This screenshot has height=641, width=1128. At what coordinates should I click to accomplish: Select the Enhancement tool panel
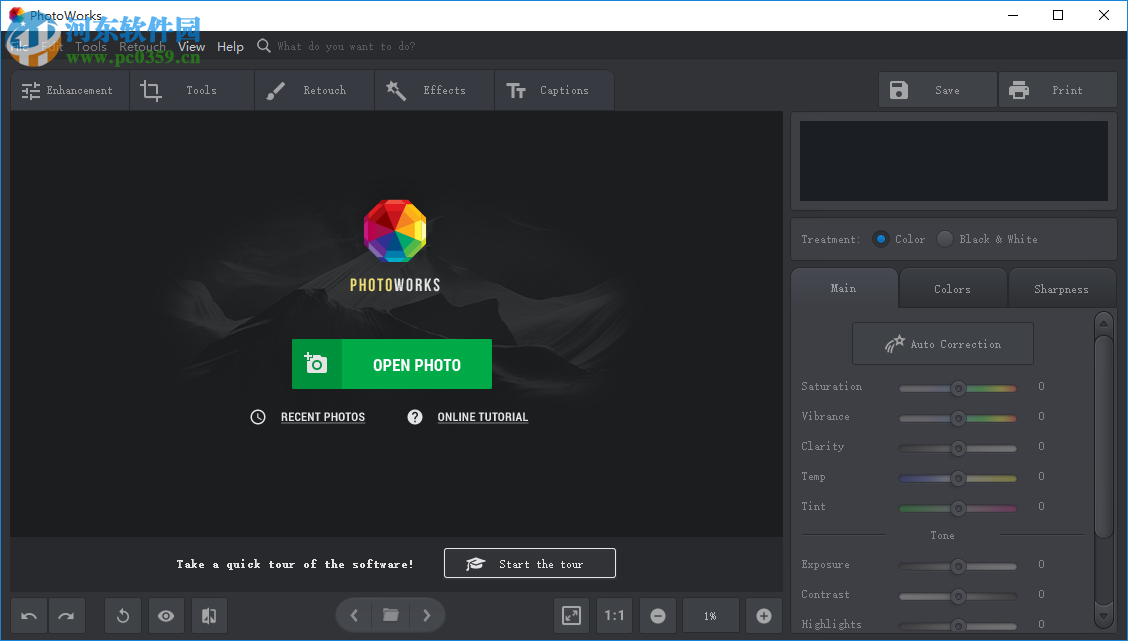click(x=69, y=90)
